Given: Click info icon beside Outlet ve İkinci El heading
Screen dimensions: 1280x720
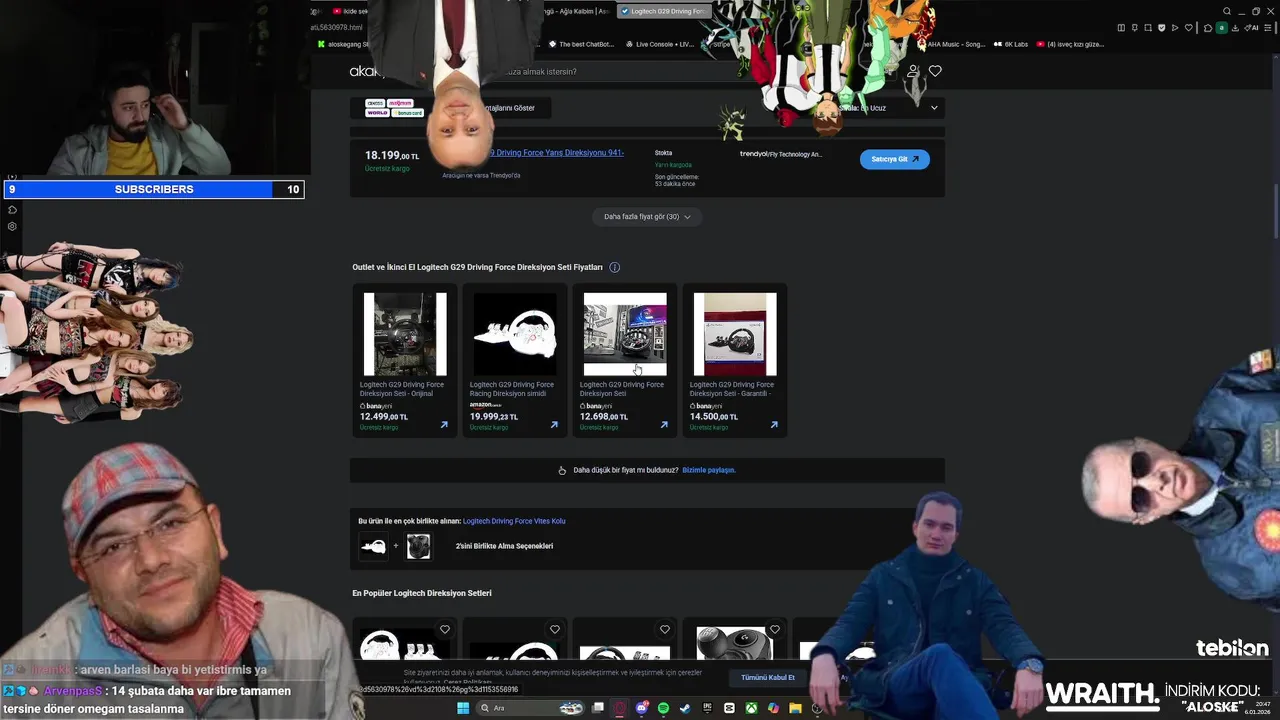Looking at the screenshot, I should (614, 267).
